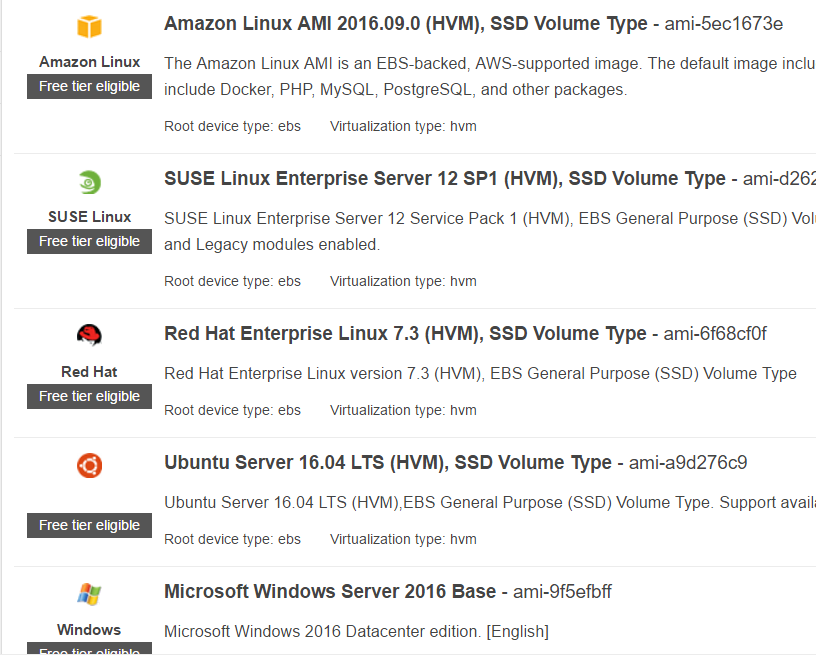
Task: Click Ubuntu Server 16.04 LTS description text
Action: [x=490, y=503]
